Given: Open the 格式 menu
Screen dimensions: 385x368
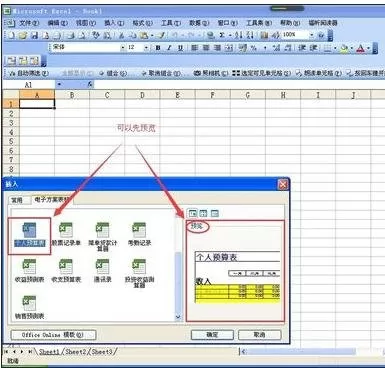Looking at the screenshot, I should tap(142, 23).
